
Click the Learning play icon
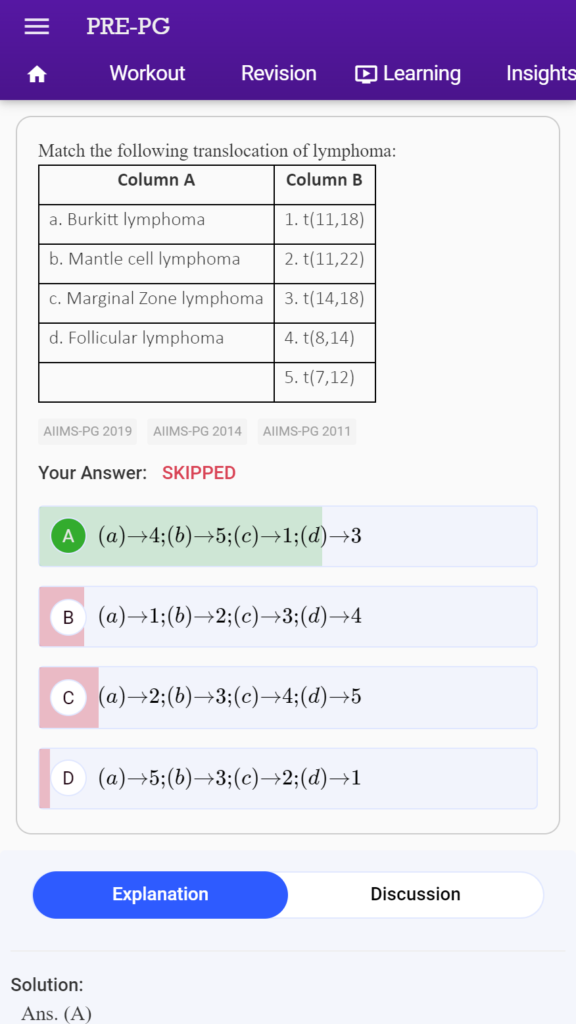(366, 74)
